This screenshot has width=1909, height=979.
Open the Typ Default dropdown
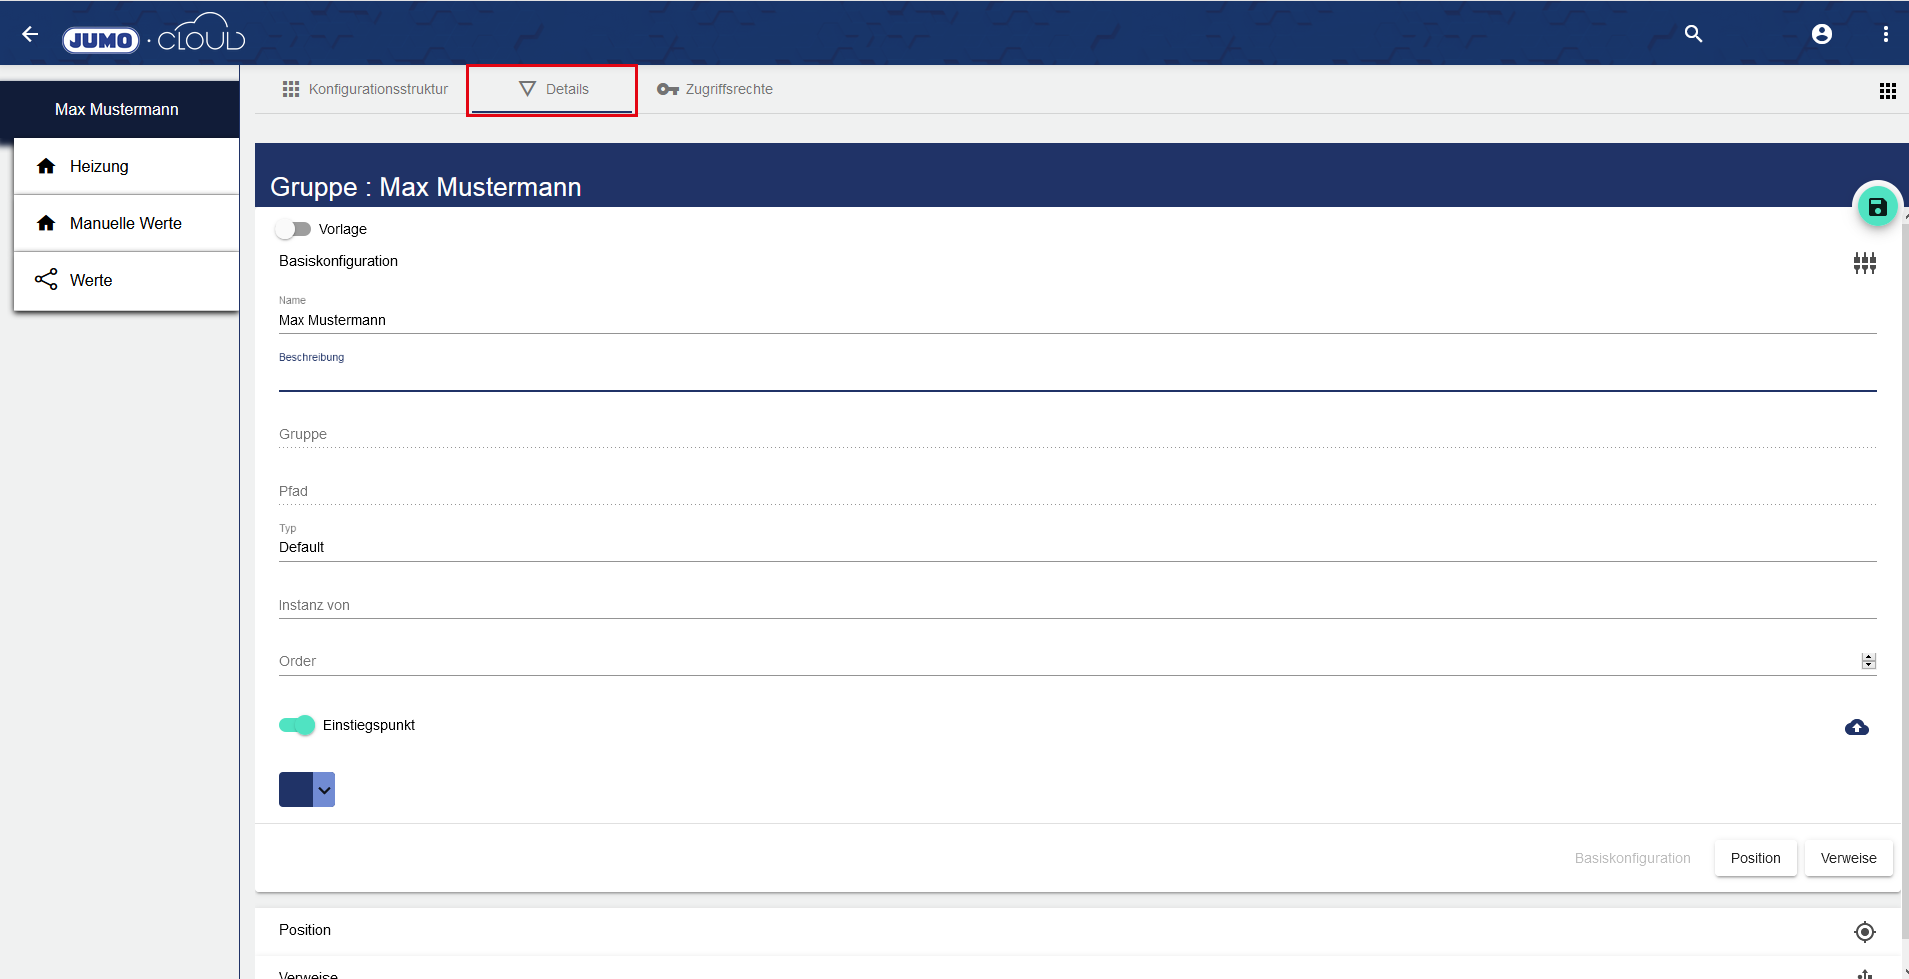point(1076,547)
